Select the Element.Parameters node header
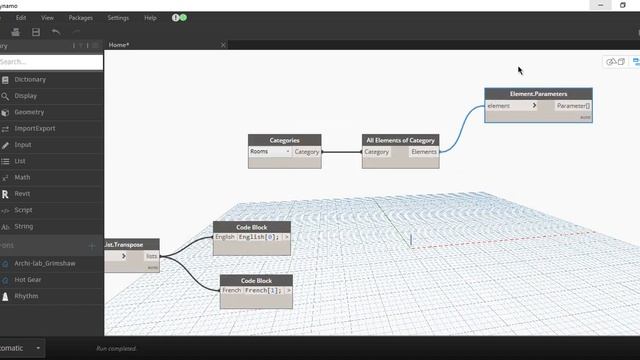 pyautogui.click(x=538, y=93)
